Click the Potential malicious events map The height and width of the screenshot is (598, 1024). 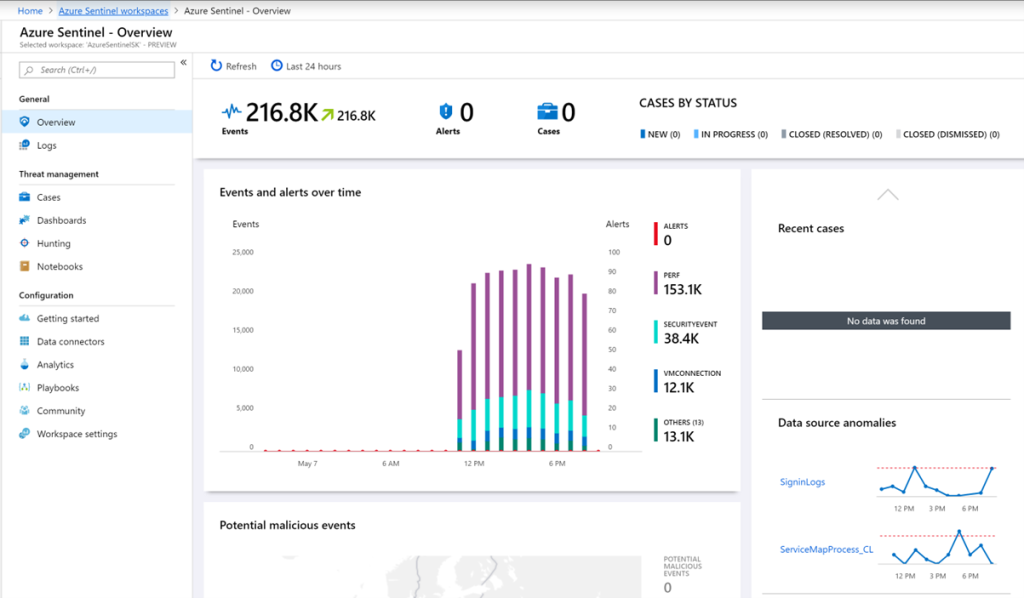[430, 576]
